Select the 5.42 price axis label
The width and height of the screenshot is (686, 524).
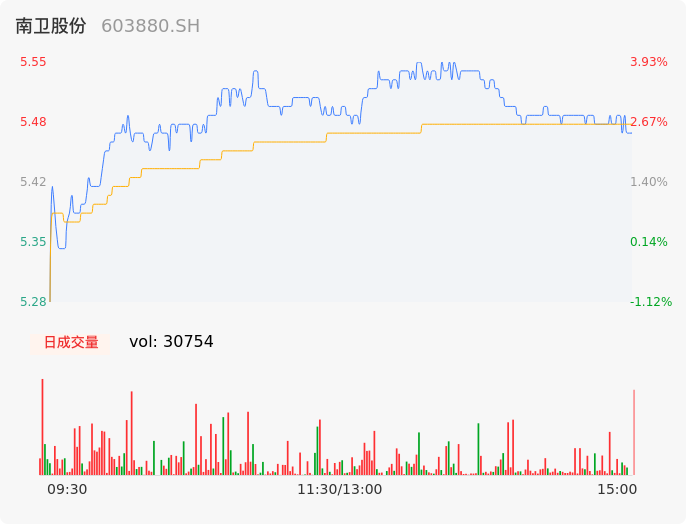[x=33, y=182]
